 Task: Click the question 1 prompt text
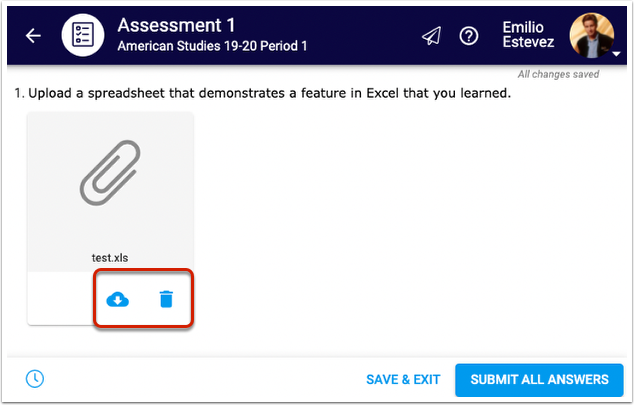[x=270, y=94]
